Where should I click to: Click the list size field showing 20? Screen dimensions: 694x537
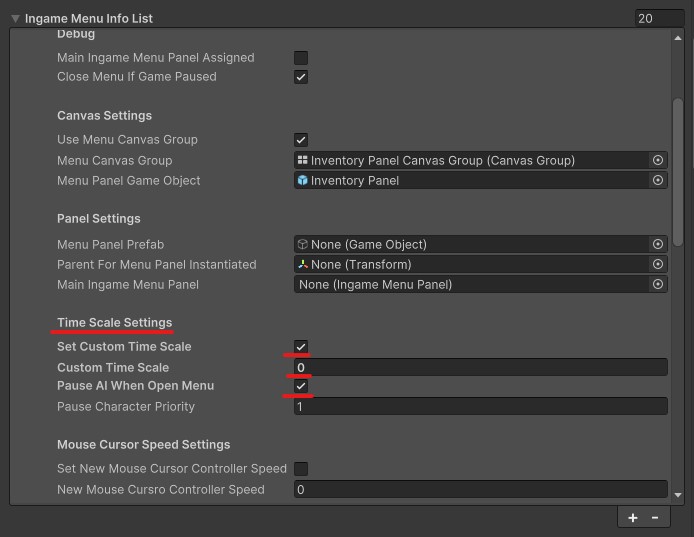point(659,18)
